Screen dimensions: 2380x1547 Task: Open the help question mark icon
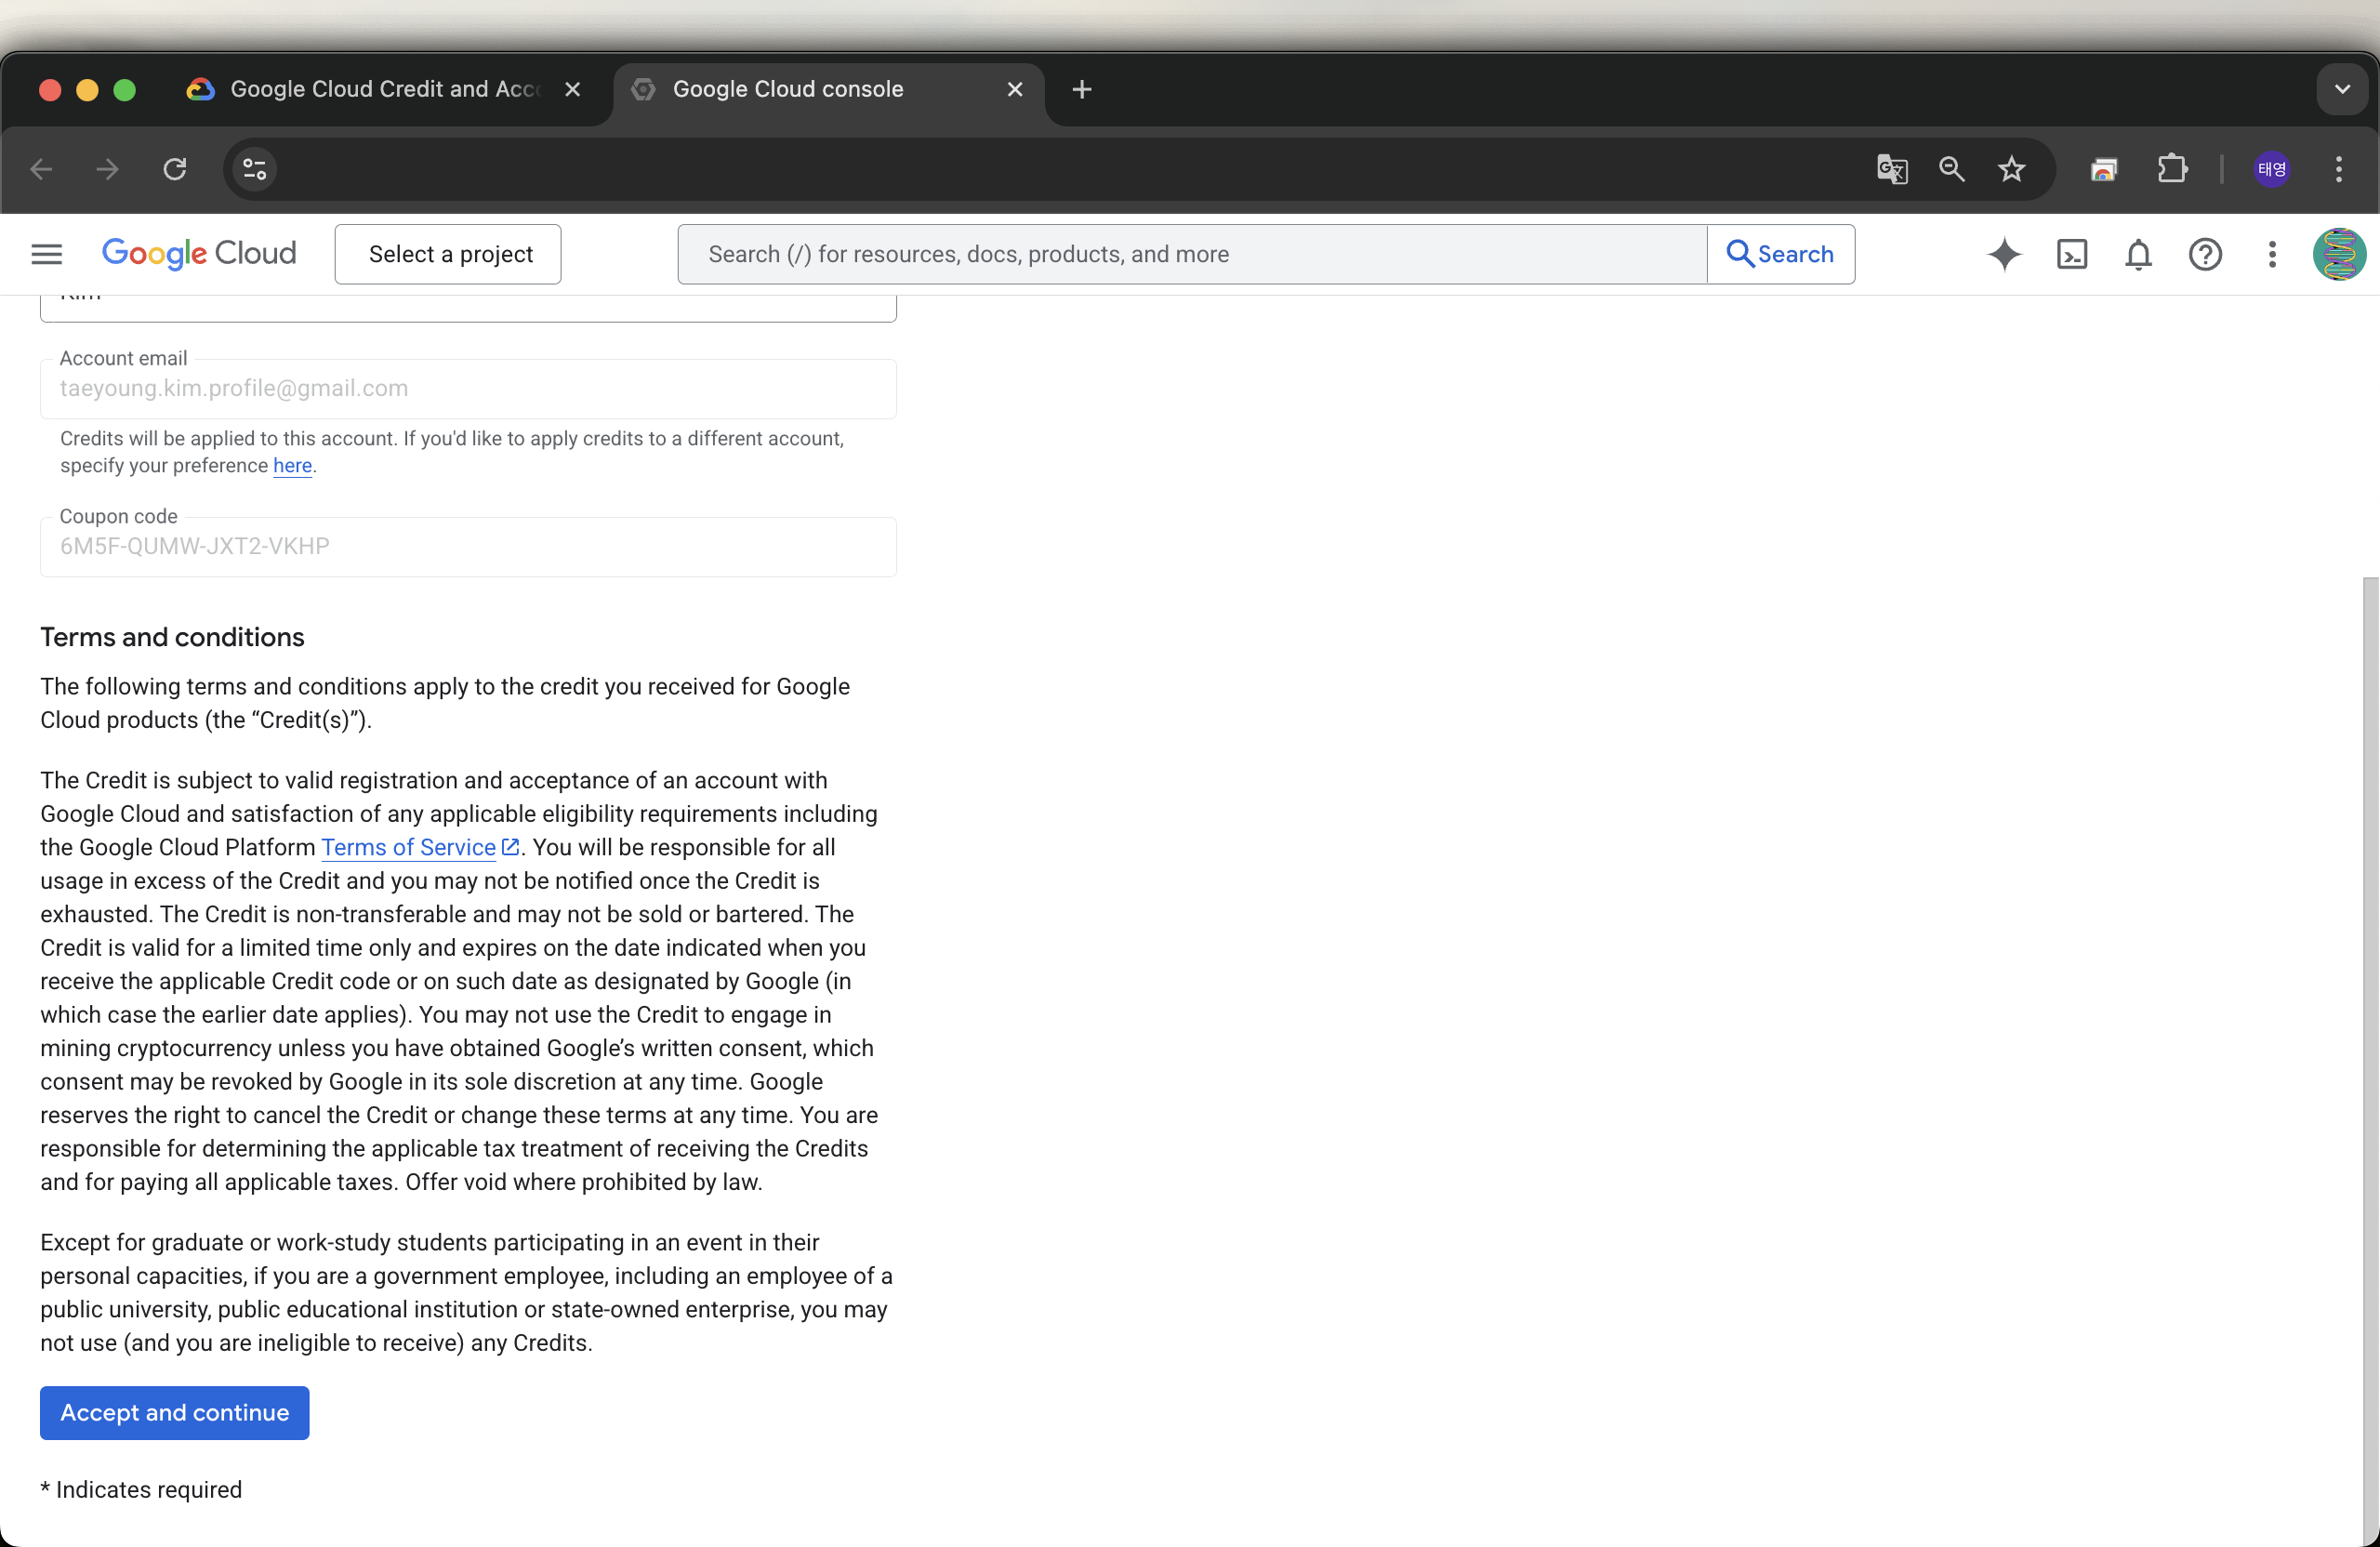(x=2205, y=254)
